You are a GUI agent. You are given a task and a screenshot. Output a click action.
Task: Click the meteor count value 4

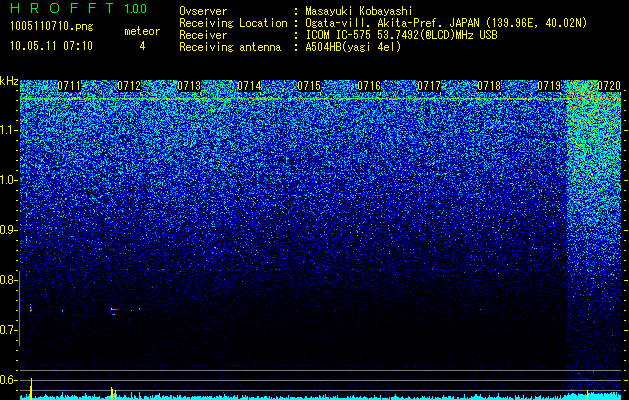[142, 46]
